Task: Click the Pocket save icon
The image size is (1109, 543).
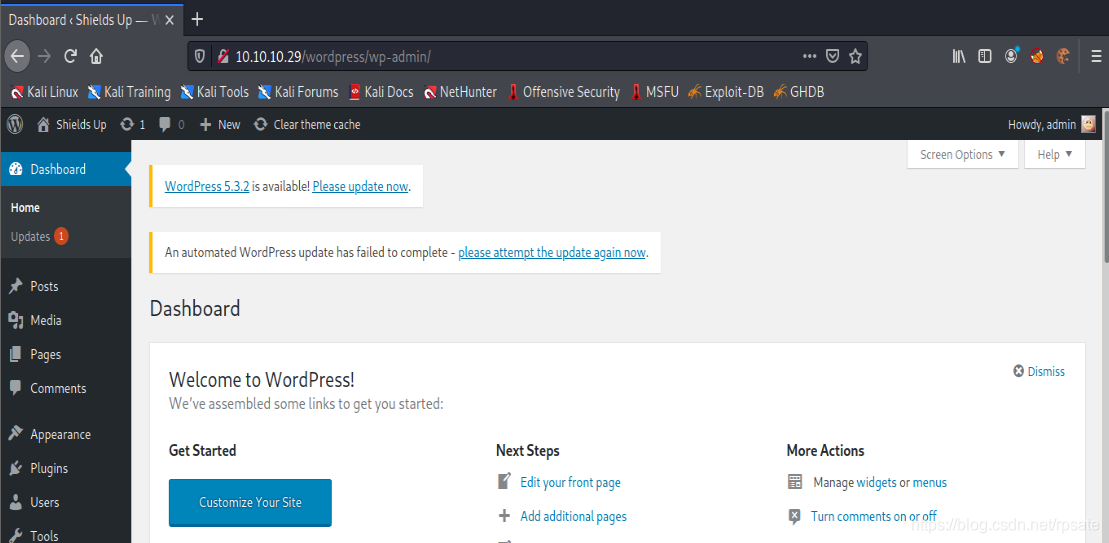Action: (x=833, y=57)
